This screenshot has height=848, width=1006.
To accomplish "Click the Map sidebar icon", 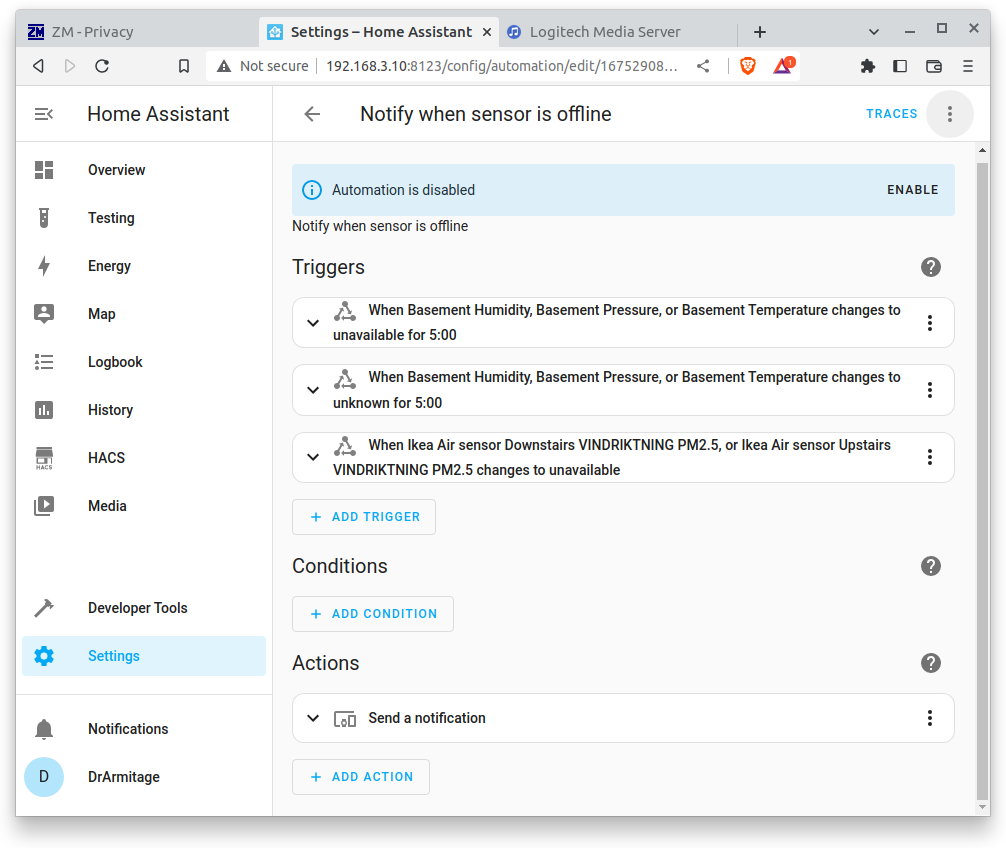I will click(44, 314).
